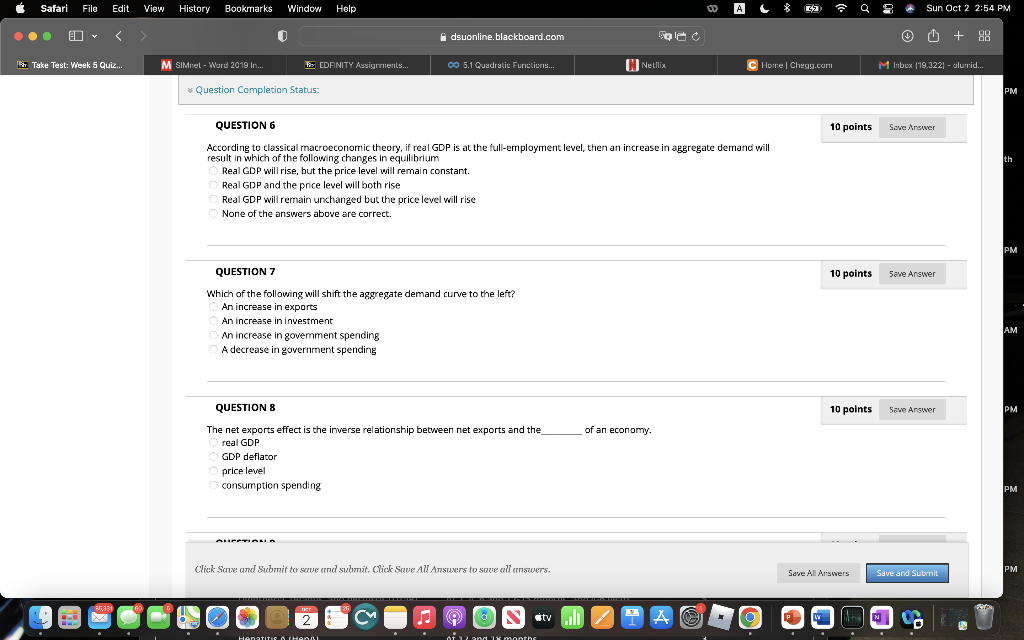Open System Preferences in the dock
Viewport: 1024px width, 640px height.
click(691, 616)
